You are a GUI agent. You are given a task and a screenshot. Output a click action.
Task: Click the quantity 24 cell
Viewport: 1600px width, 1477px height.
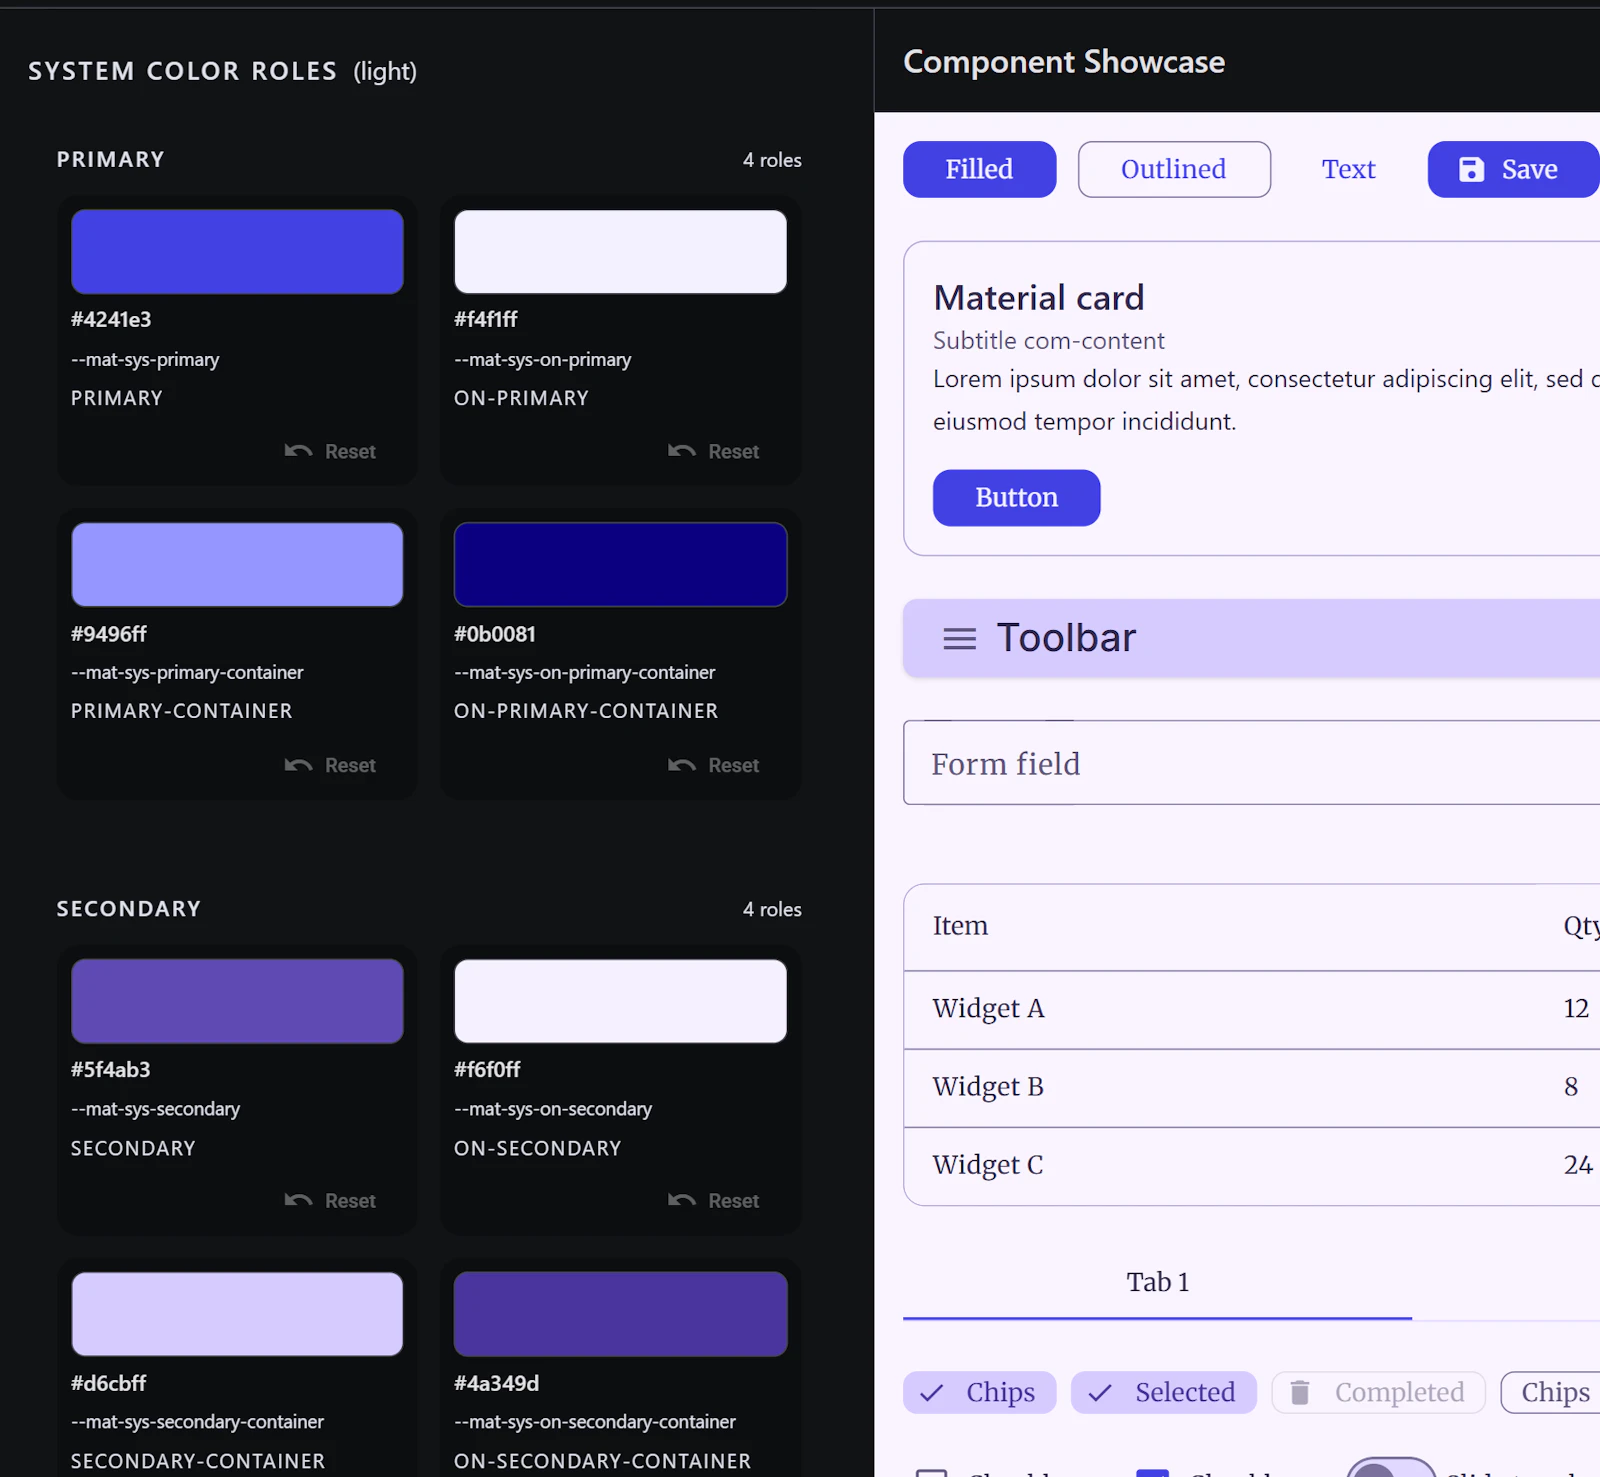click(1578, 1166)
